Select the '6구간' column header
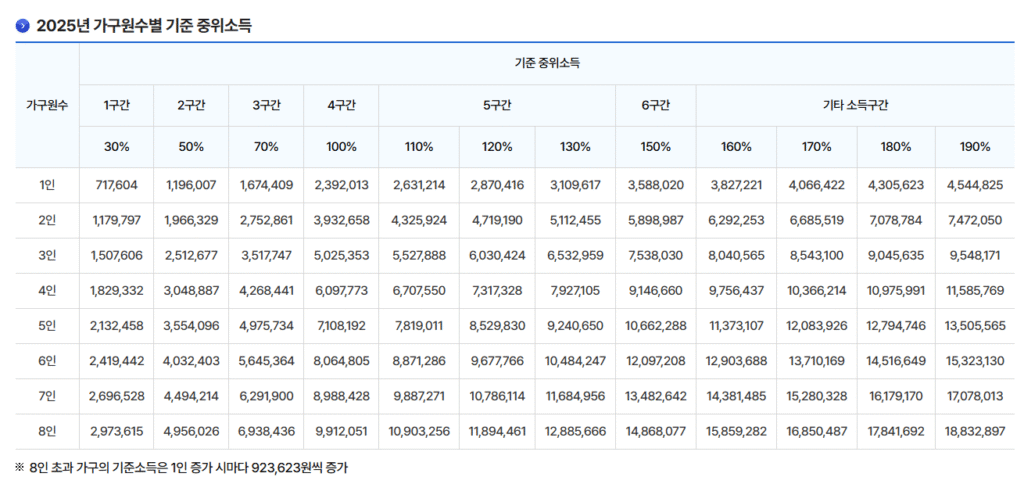The image size is (1024, 484). pyautogui.click(x=656, y=105)
